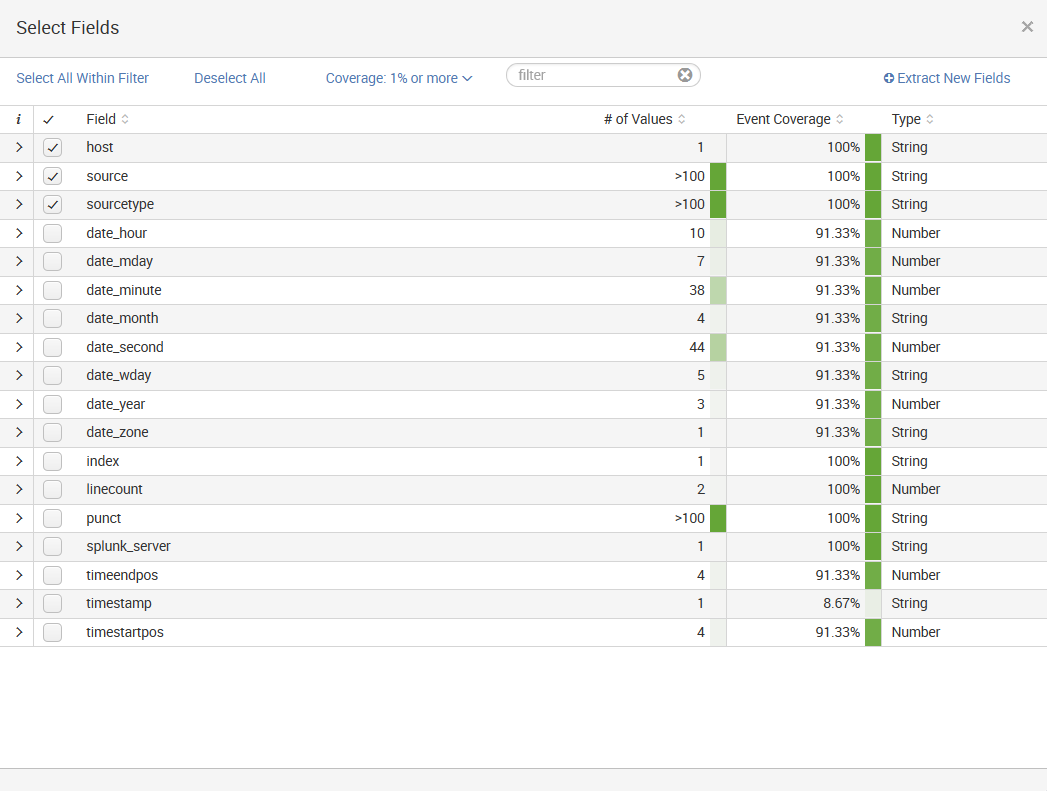Expand the splunk_server row details
Screen dimensions: 1047x791
coord(19,546)
